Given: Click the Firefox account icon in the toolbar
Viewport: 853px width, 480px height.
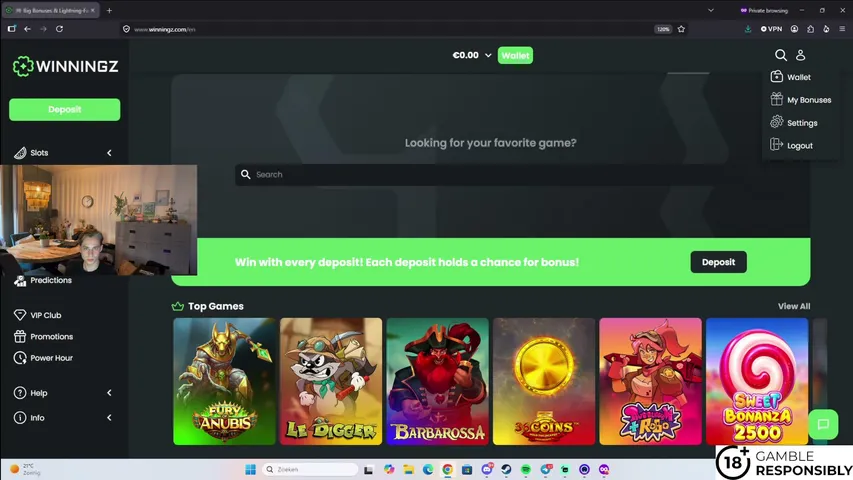Looking at the screenshot, I should [794, 29].
